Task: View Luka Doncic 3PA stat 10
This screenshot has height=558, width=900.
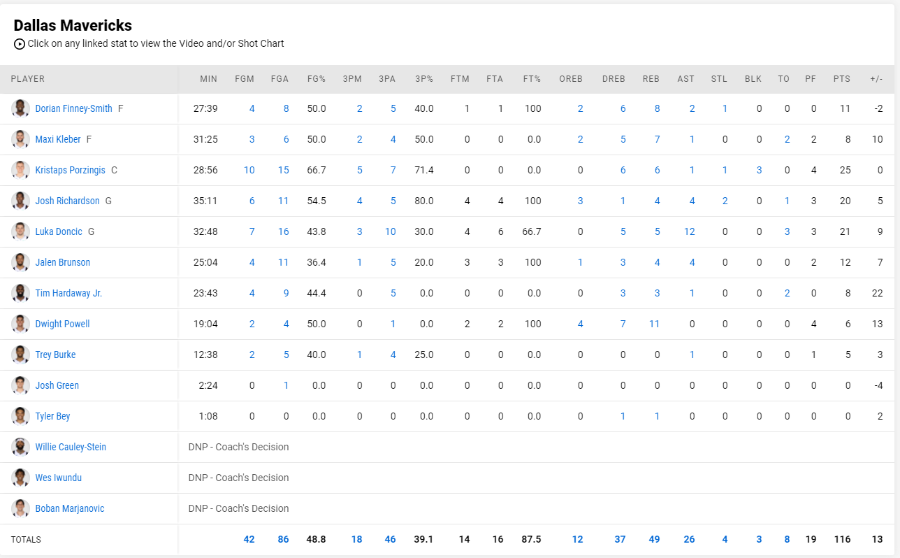Action: tap(390, 231)
